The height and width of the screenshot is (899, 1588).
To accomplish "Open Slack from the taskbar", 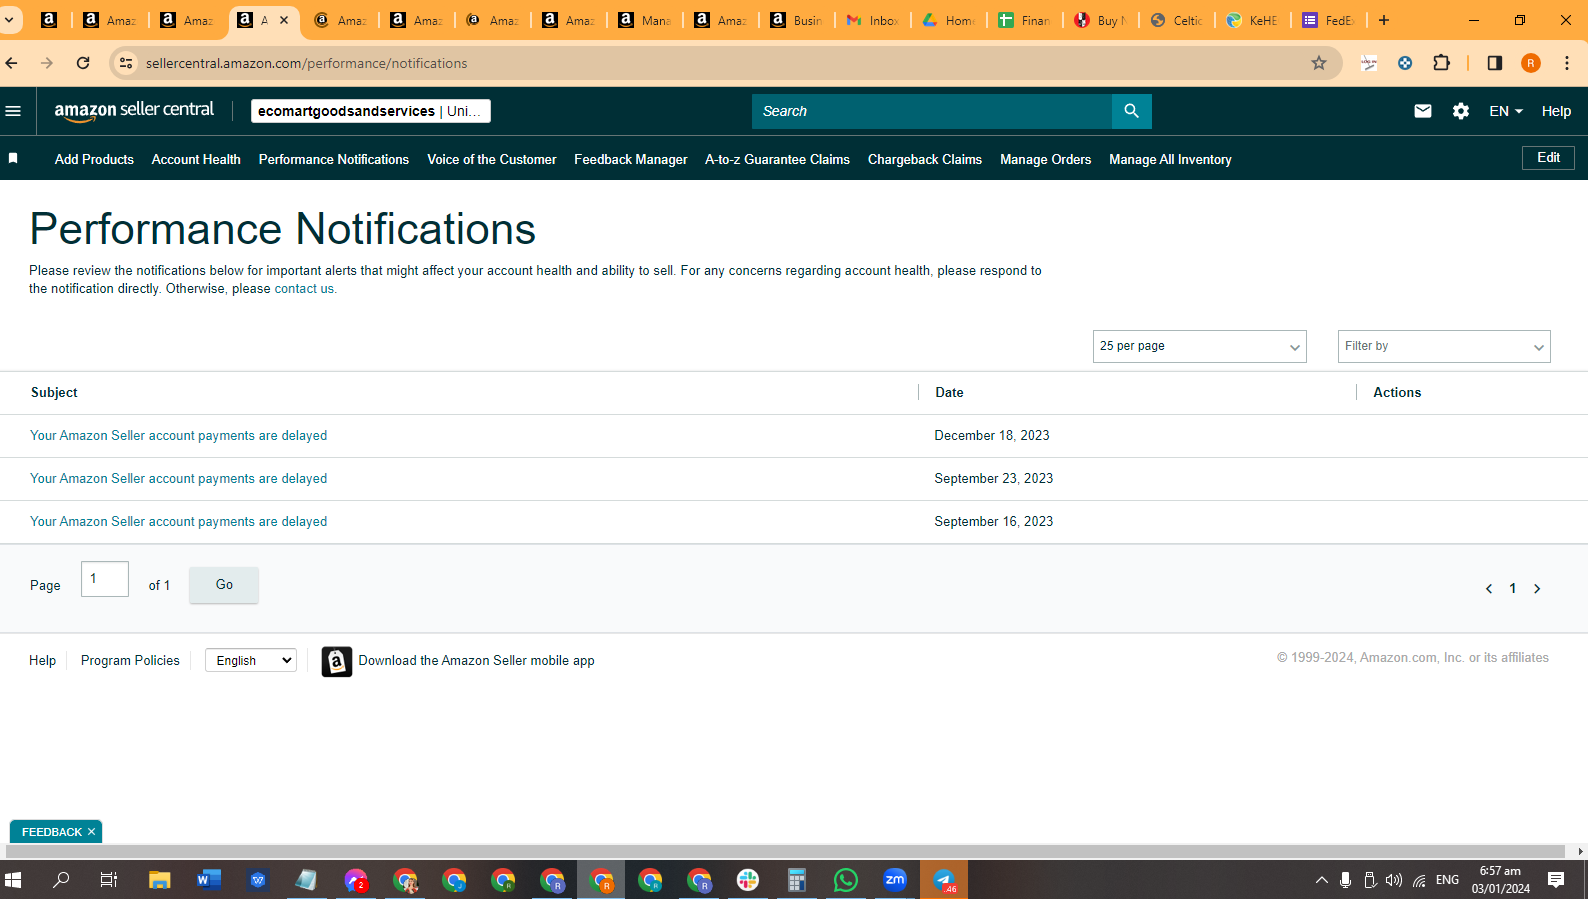I will (x=748, y=880).
